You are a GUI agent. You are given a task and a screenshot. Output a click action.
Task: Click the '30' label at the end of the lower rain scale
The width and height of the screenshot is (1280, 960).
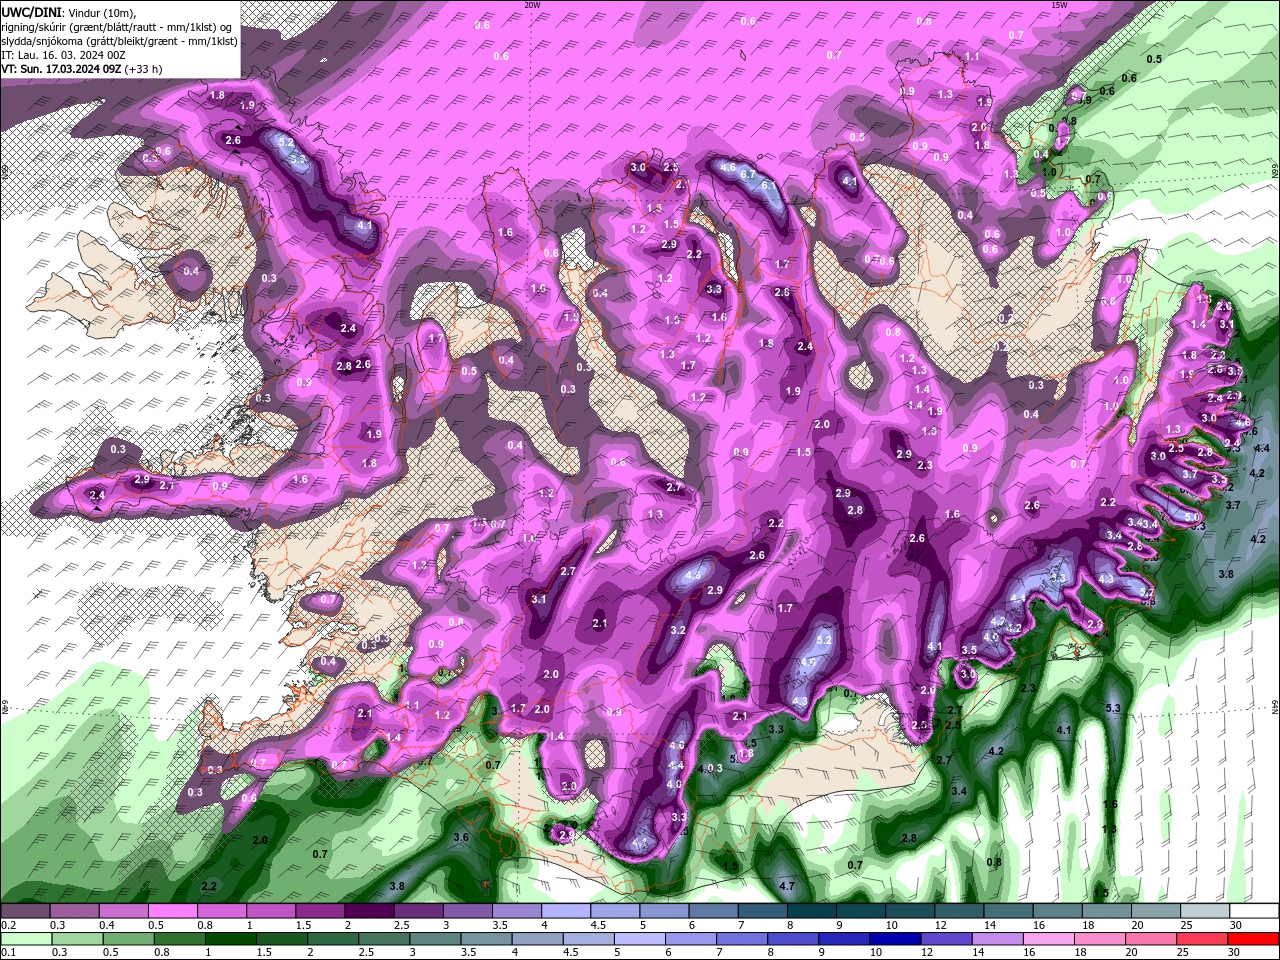pyautogui.click(x=1234, y=953)
